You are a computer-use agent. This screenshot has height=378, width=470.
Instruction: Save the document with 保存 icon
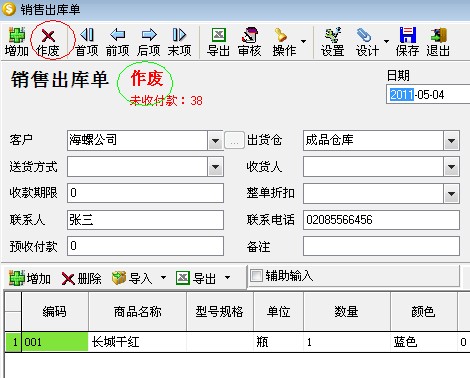[407, 42]
